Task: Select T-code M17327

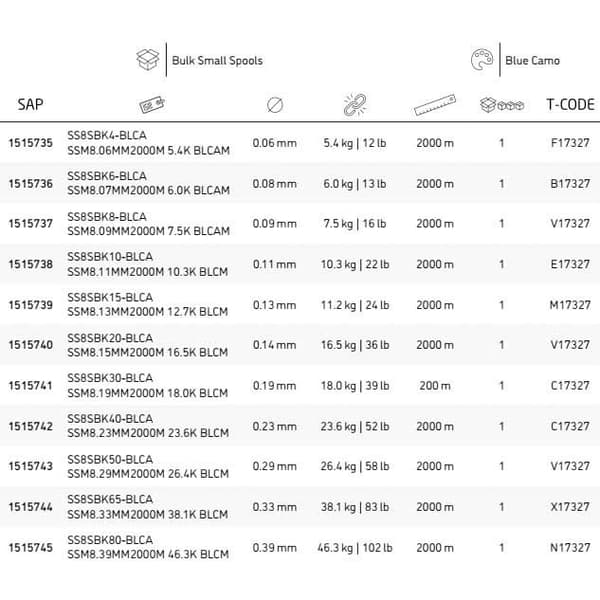Action: 570,305
